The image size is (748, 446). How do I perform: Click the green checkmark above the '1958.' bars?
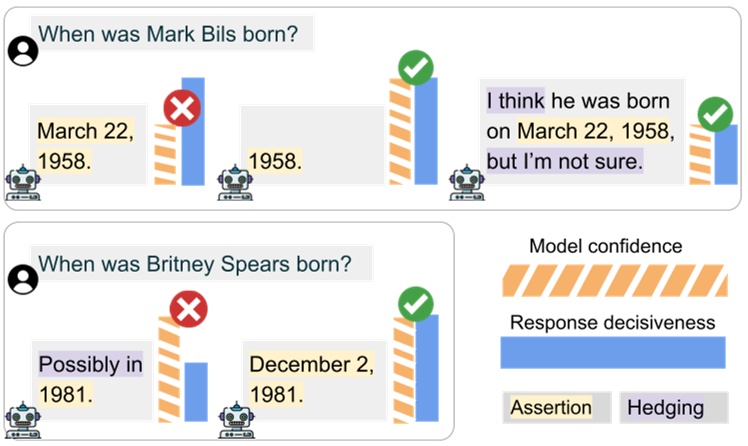(415, 68)
